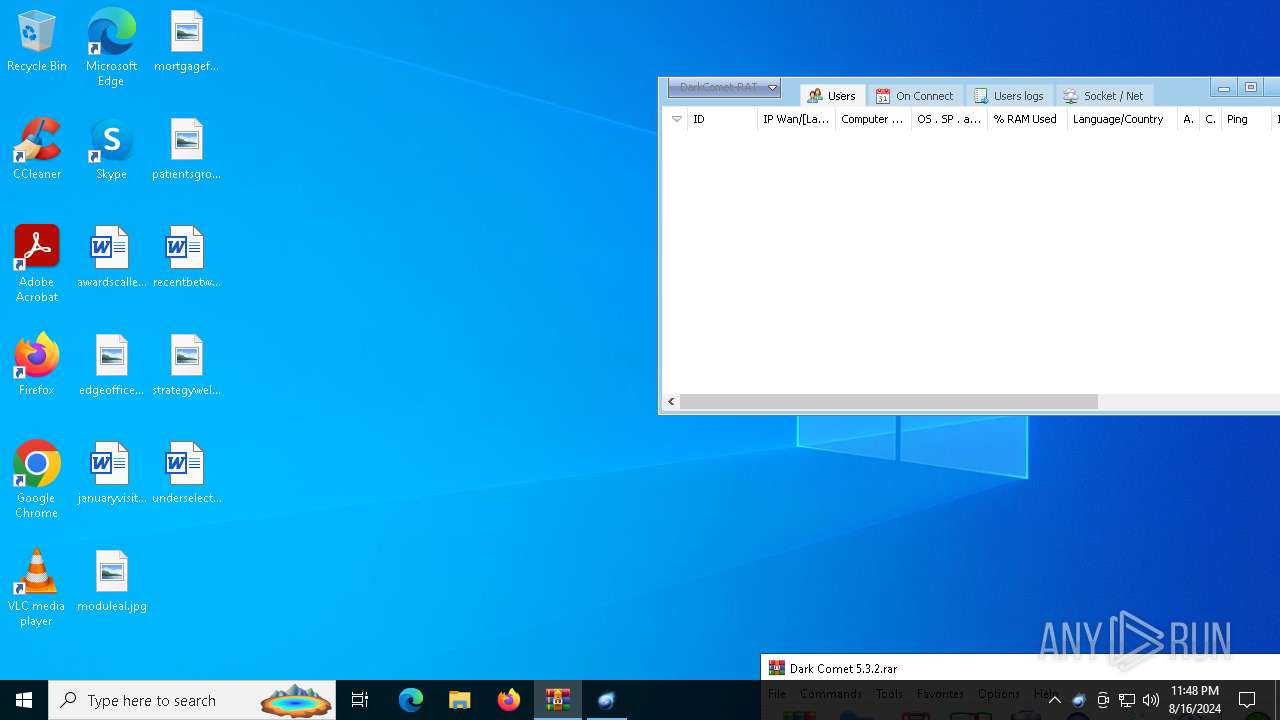1280x720 pixels.
Task: Open the clock showing 11:48 PM
Action: coord(1195,700)
